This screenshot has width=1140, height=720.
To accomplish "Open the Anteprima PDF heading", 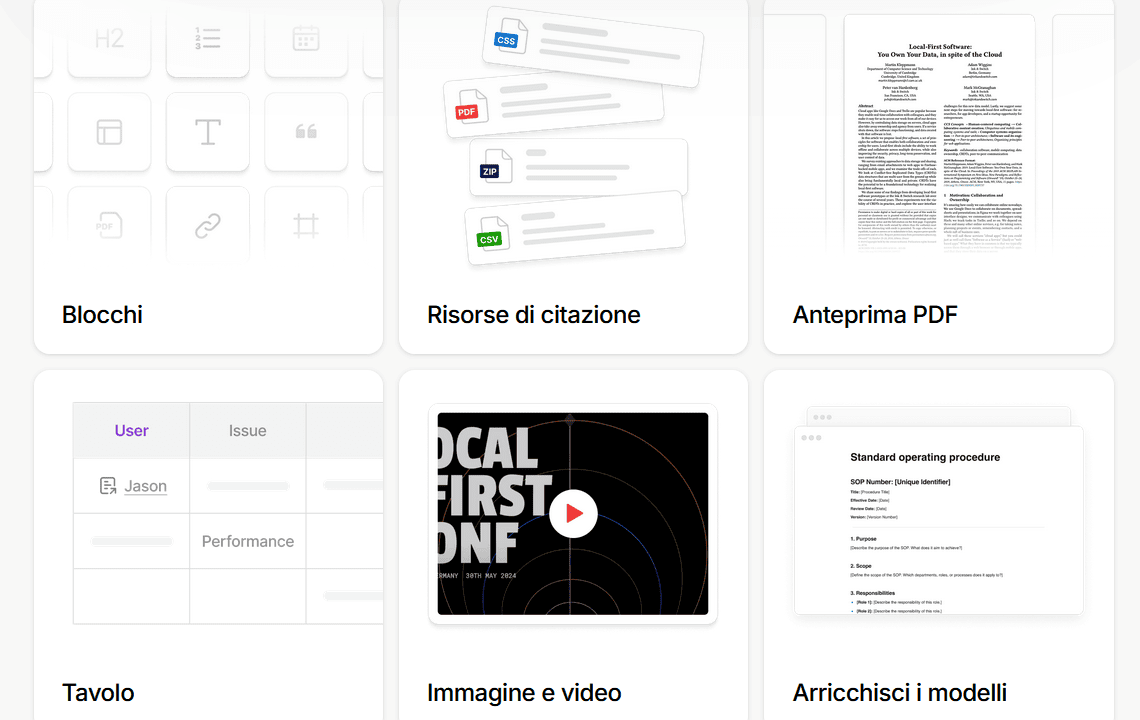I will [x=875, y=315].
